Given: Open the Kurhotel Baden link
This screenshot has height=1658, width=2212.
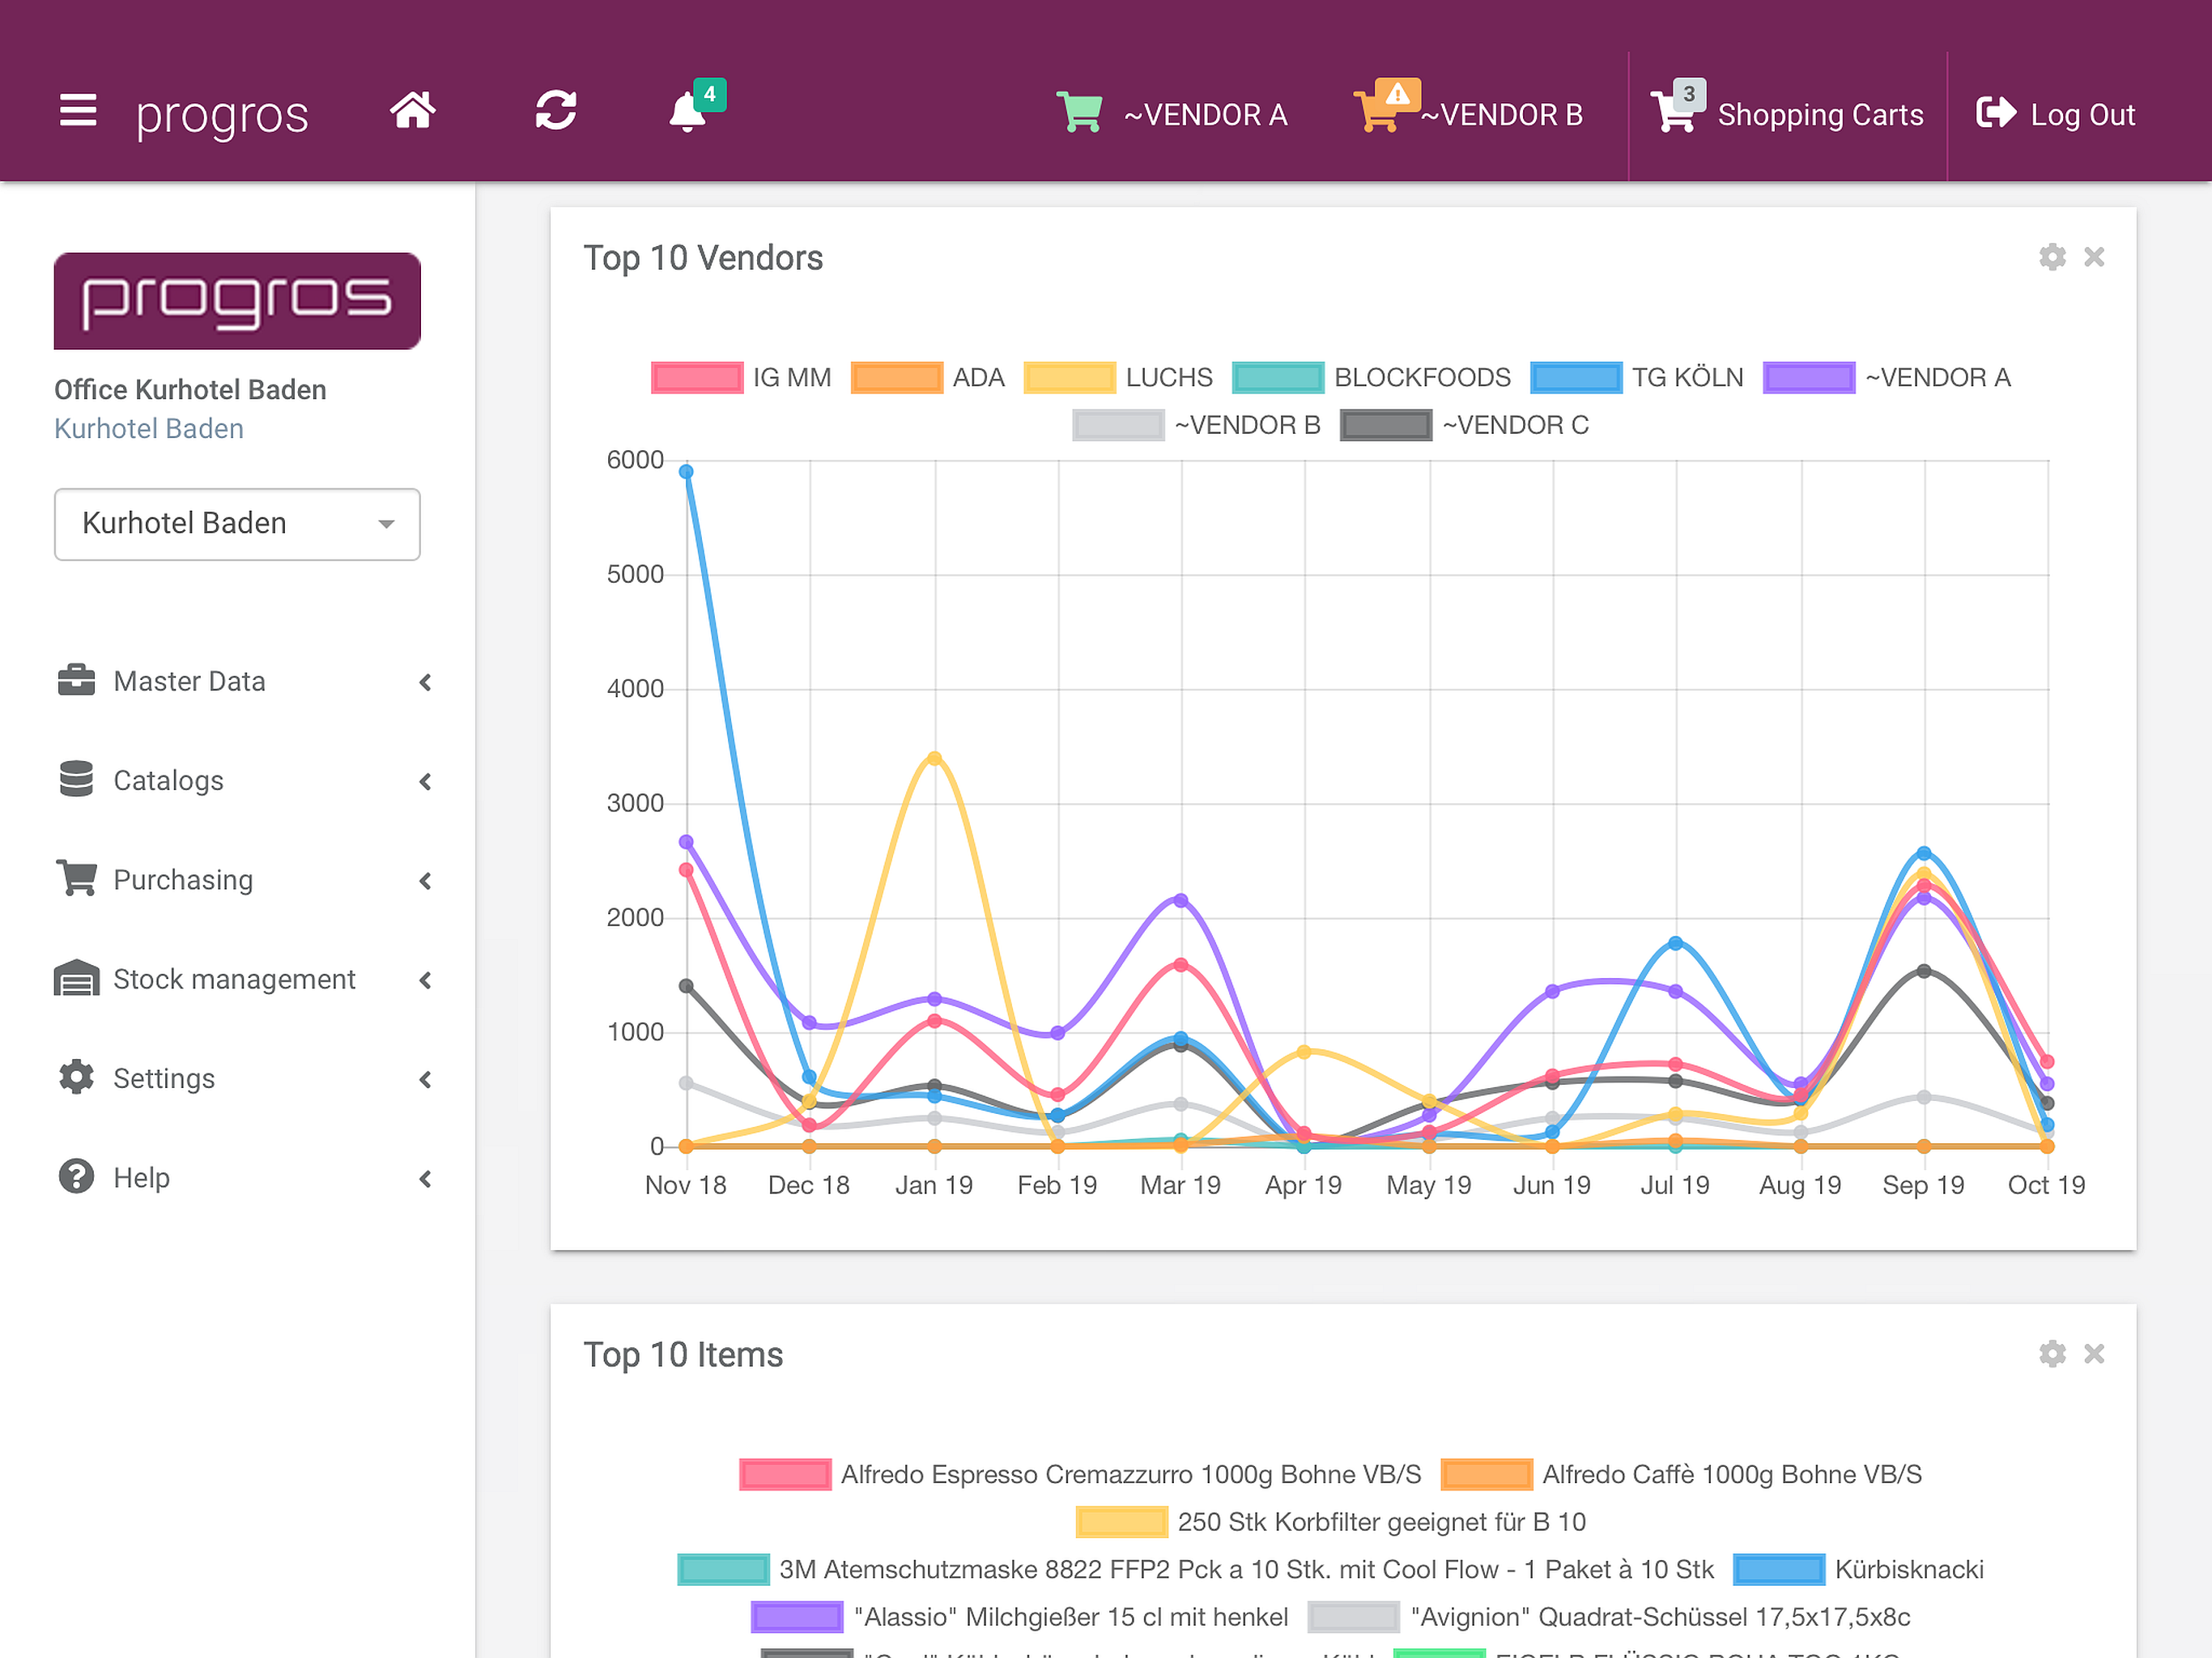Looking at the screenshot, I should point(149,429).
